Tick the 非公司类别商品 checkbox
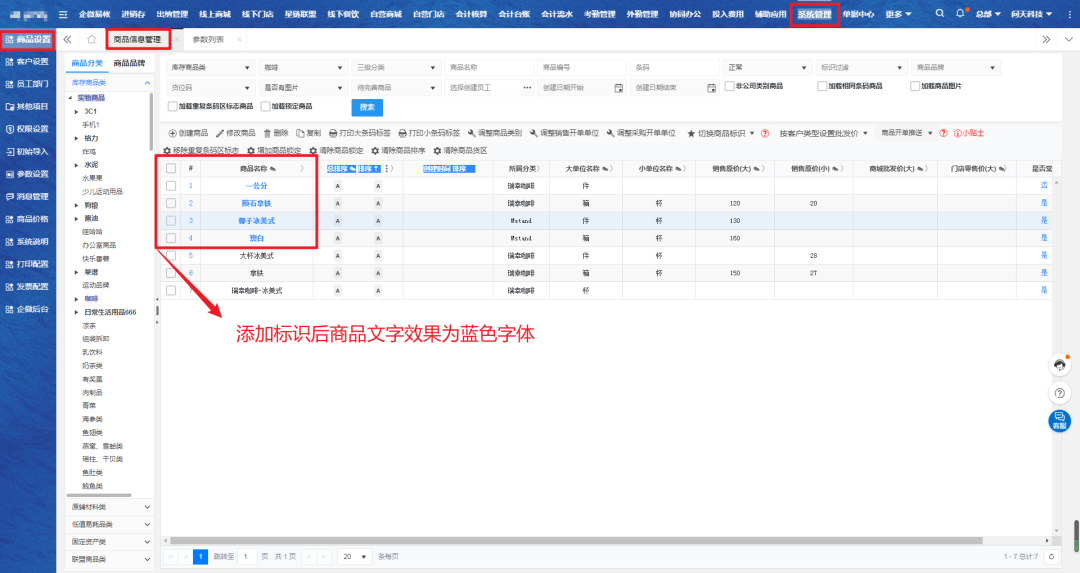Viewport: 1080px width, 573px height. tap(729, 87)
